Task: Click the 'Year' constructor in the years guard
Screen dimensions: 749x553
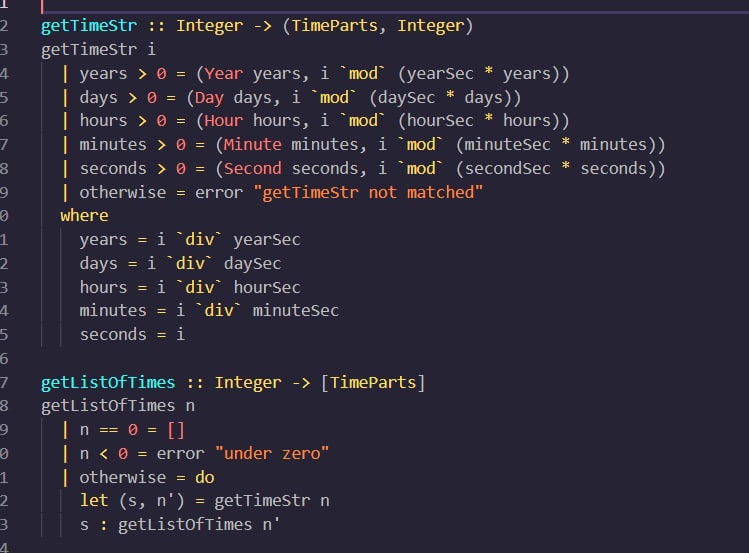Action: 224,73
